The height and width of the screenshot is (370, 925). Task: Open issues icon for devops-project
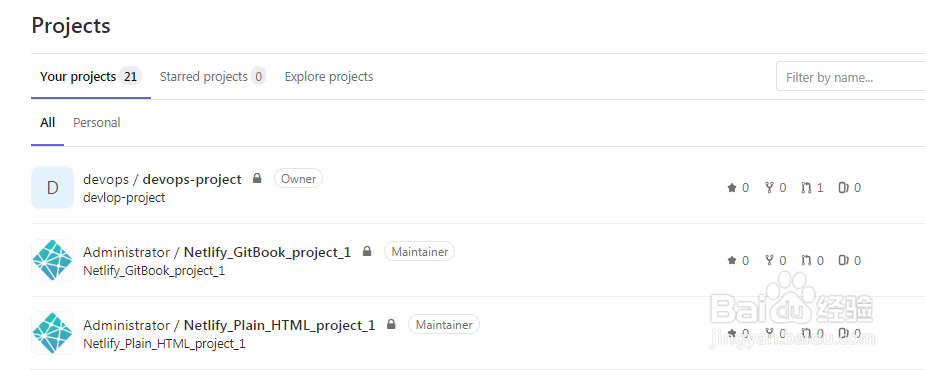pyautogui.click(x=844, y=188)
